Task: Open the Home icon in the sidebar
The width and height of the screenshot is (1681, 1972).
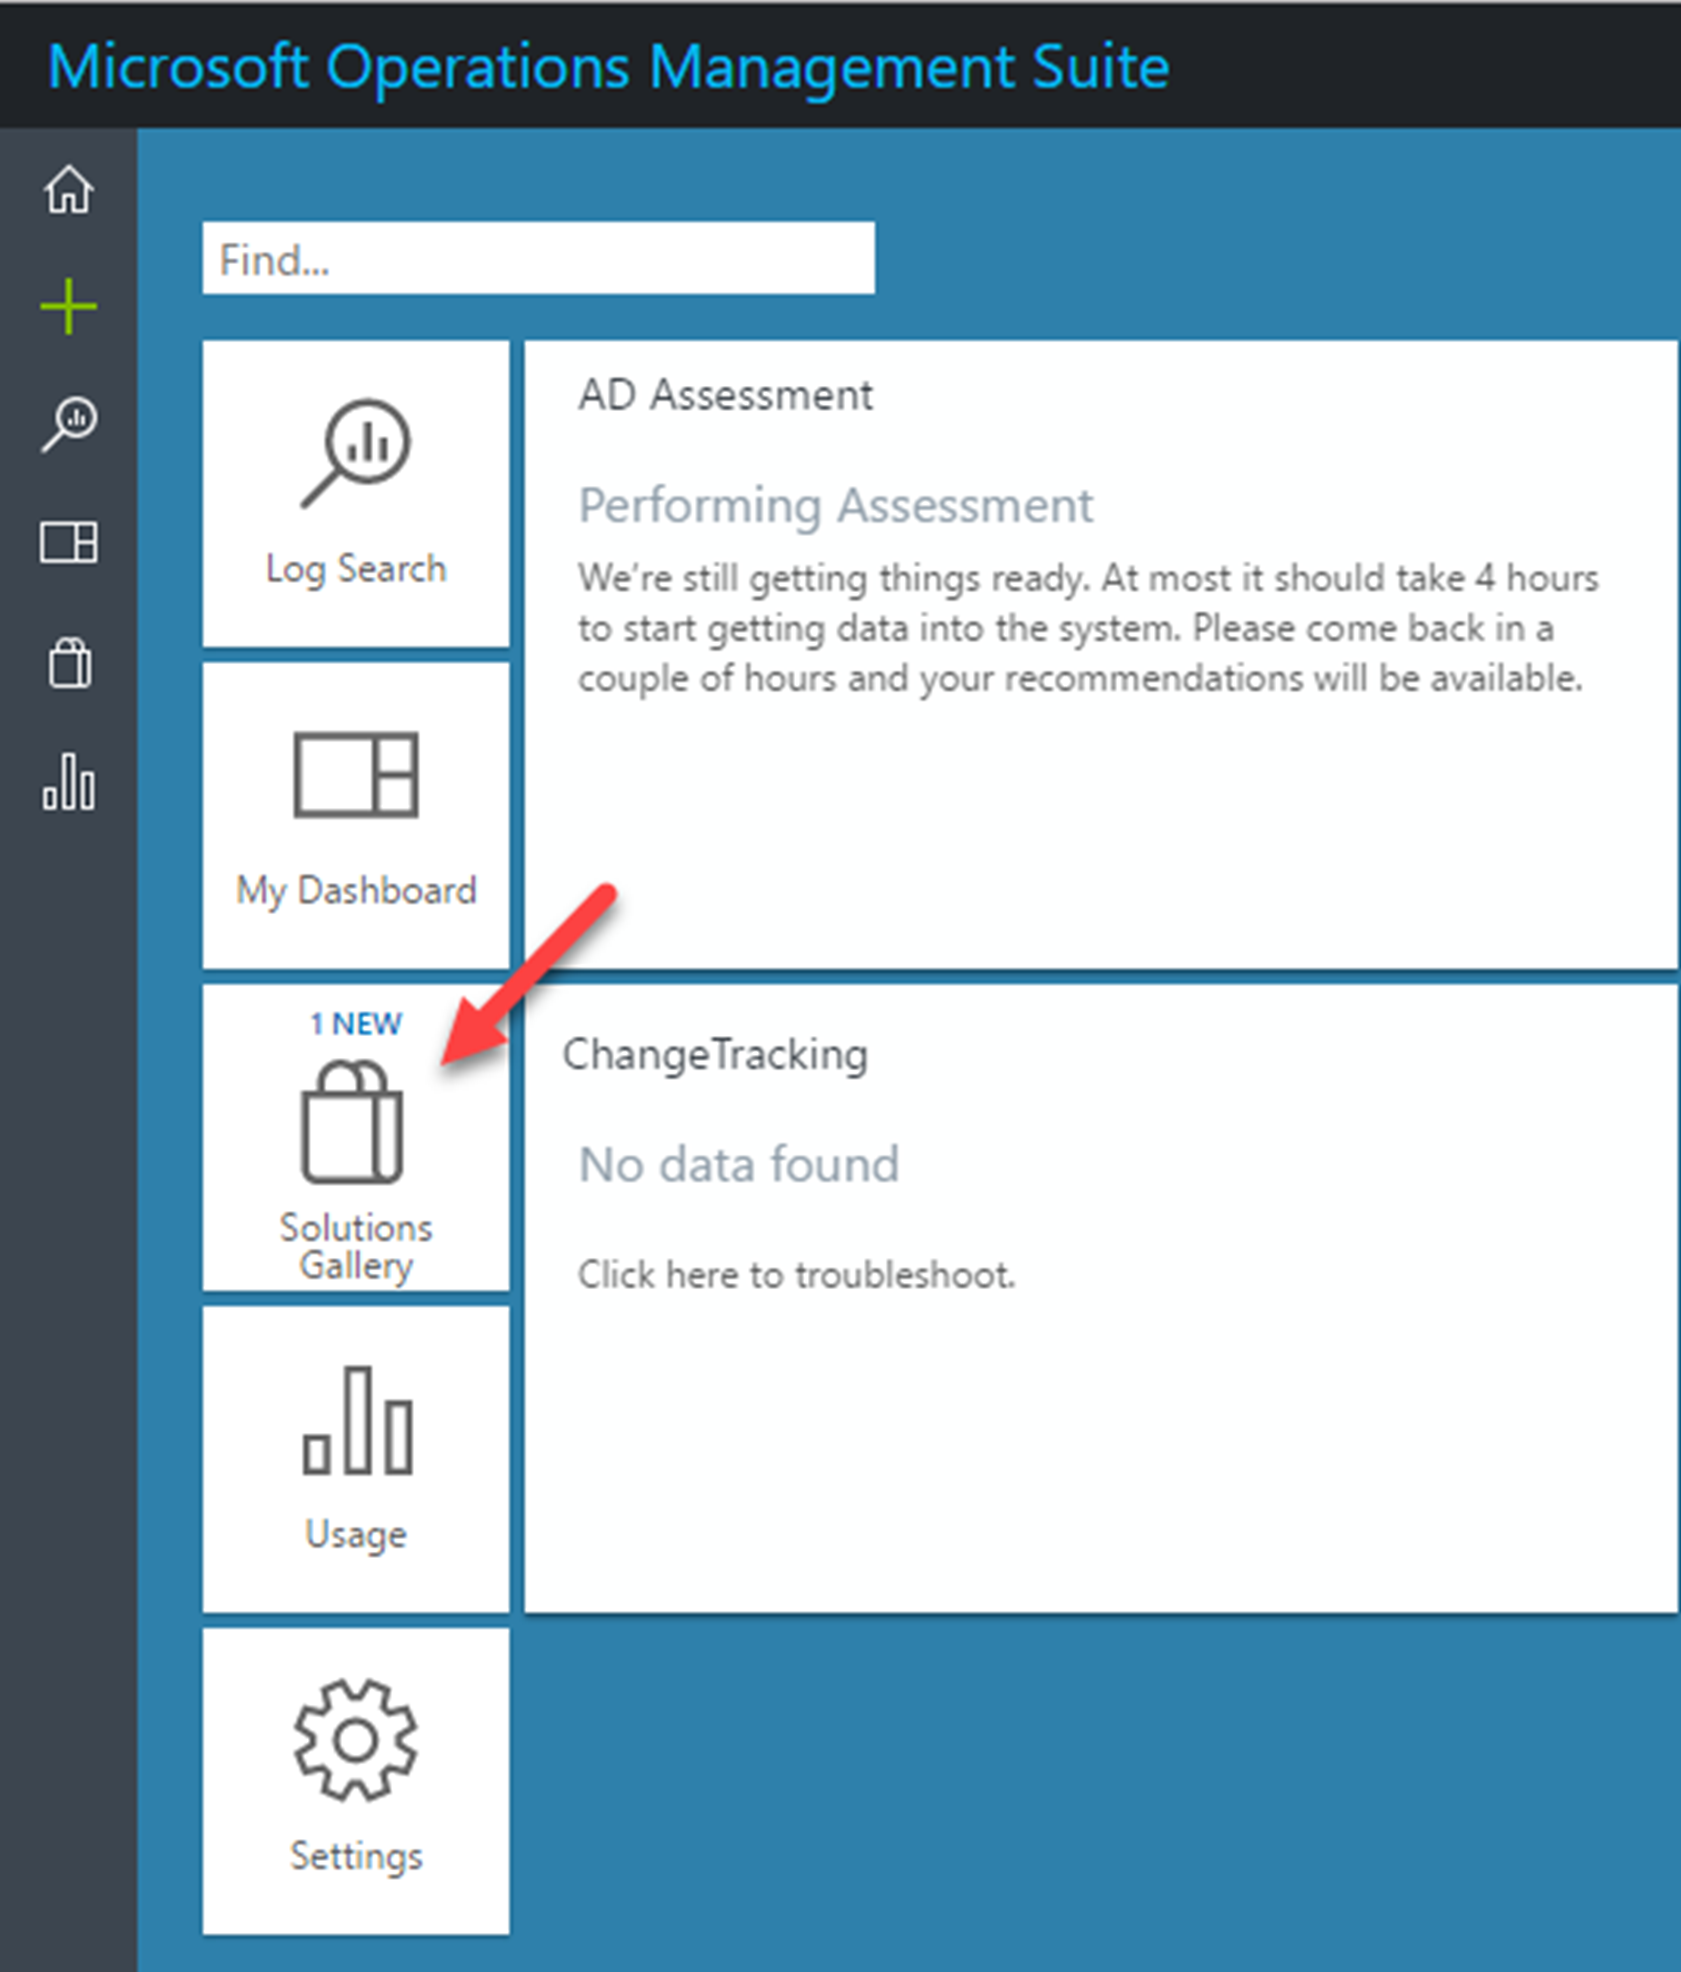Action: (x=68, y=192)
